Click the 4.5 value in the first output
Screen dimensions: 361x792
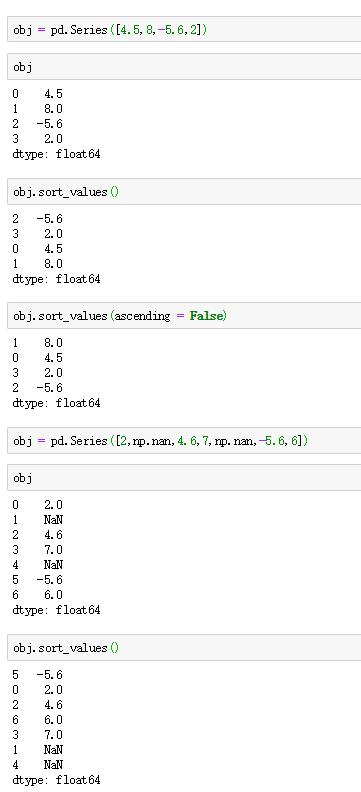pos(54,94)
